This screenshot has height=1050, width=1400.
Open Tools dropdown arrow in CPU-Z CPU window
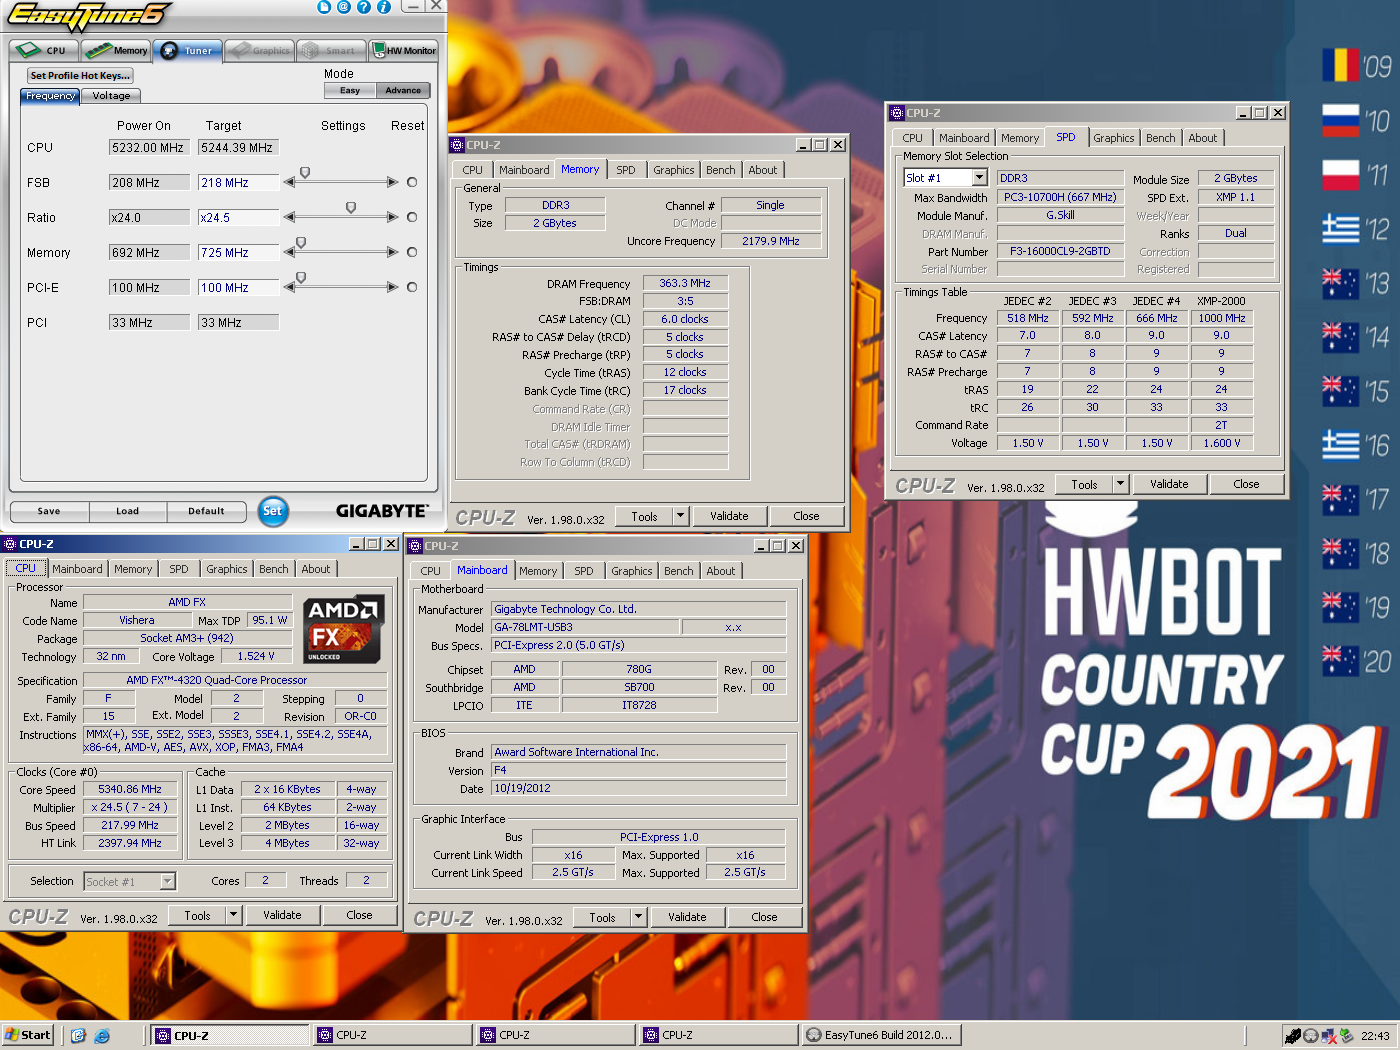click(x=233, y=915)
